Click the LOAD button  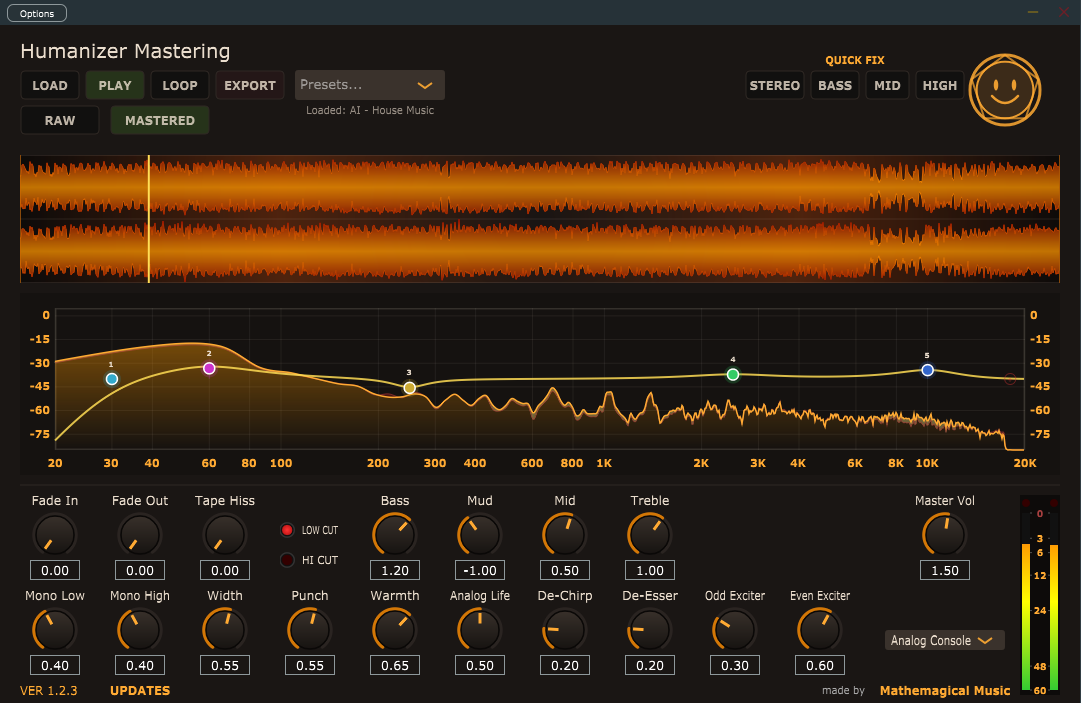[x=50, y=85]
